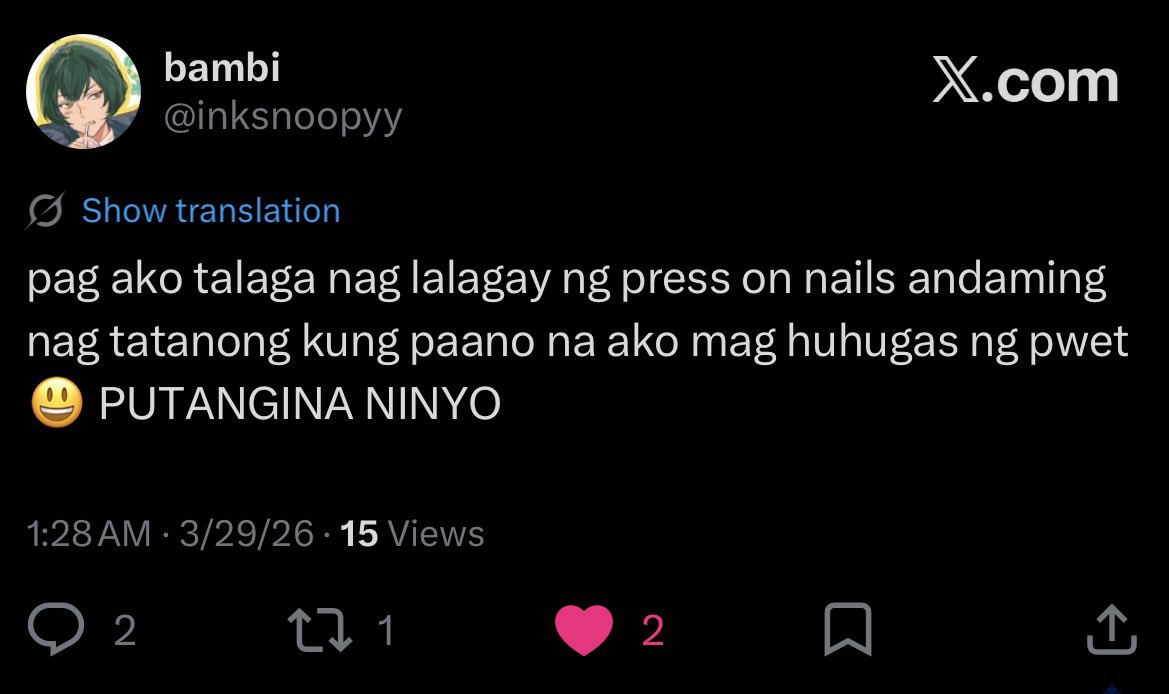View the 15 Views analytics

tap(412, 534)
